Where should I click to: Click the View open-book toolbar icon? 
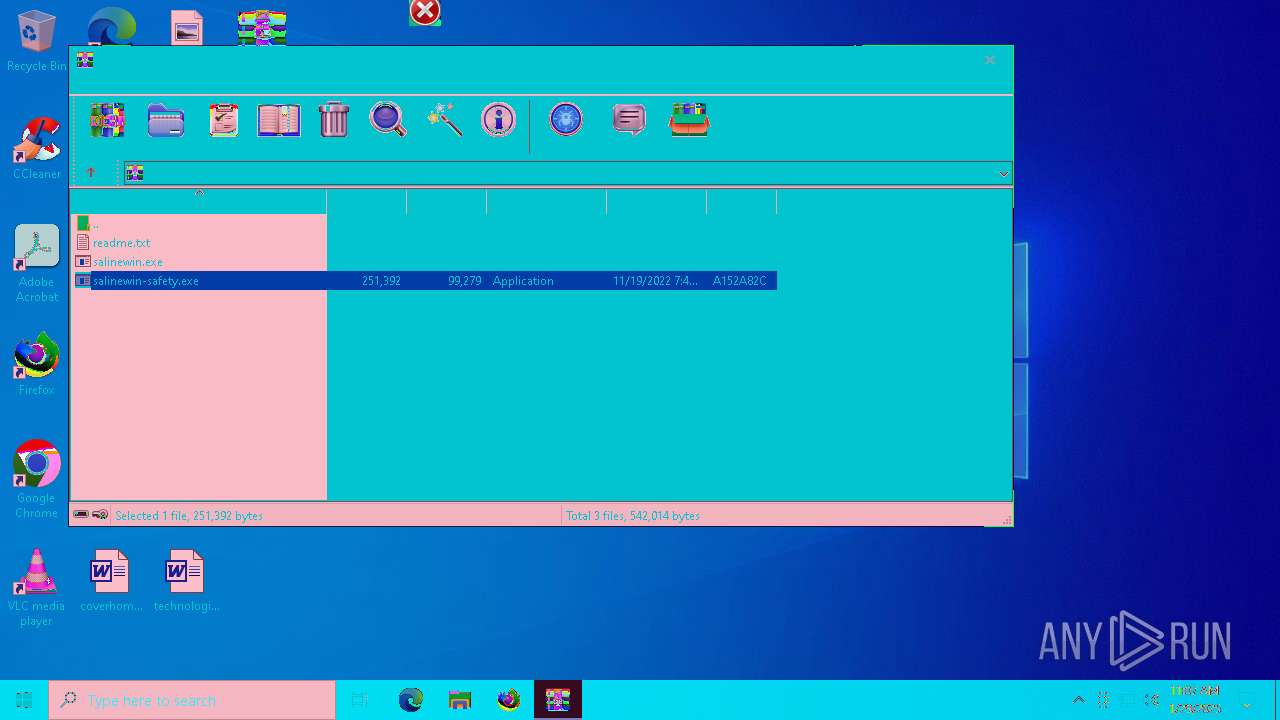279,120
